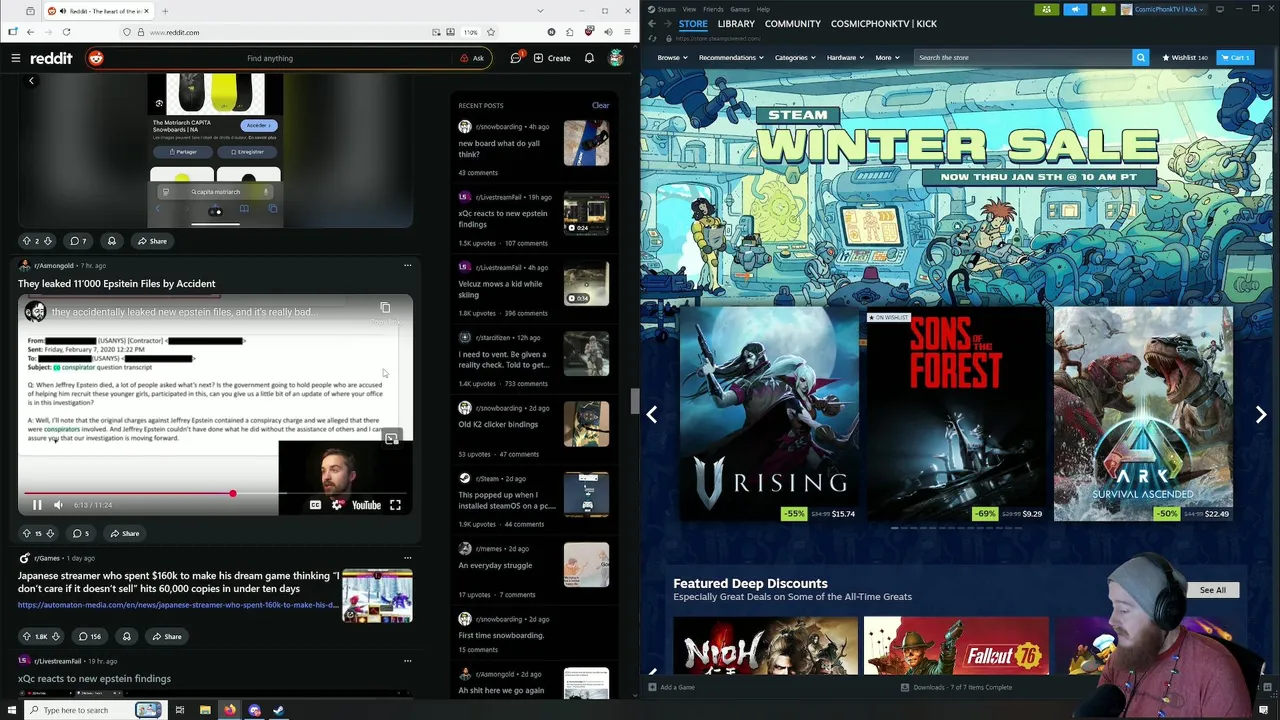Expand the Categories dropdown in Steam store
Screen dimensions: 1280x720
click(795, 57)
